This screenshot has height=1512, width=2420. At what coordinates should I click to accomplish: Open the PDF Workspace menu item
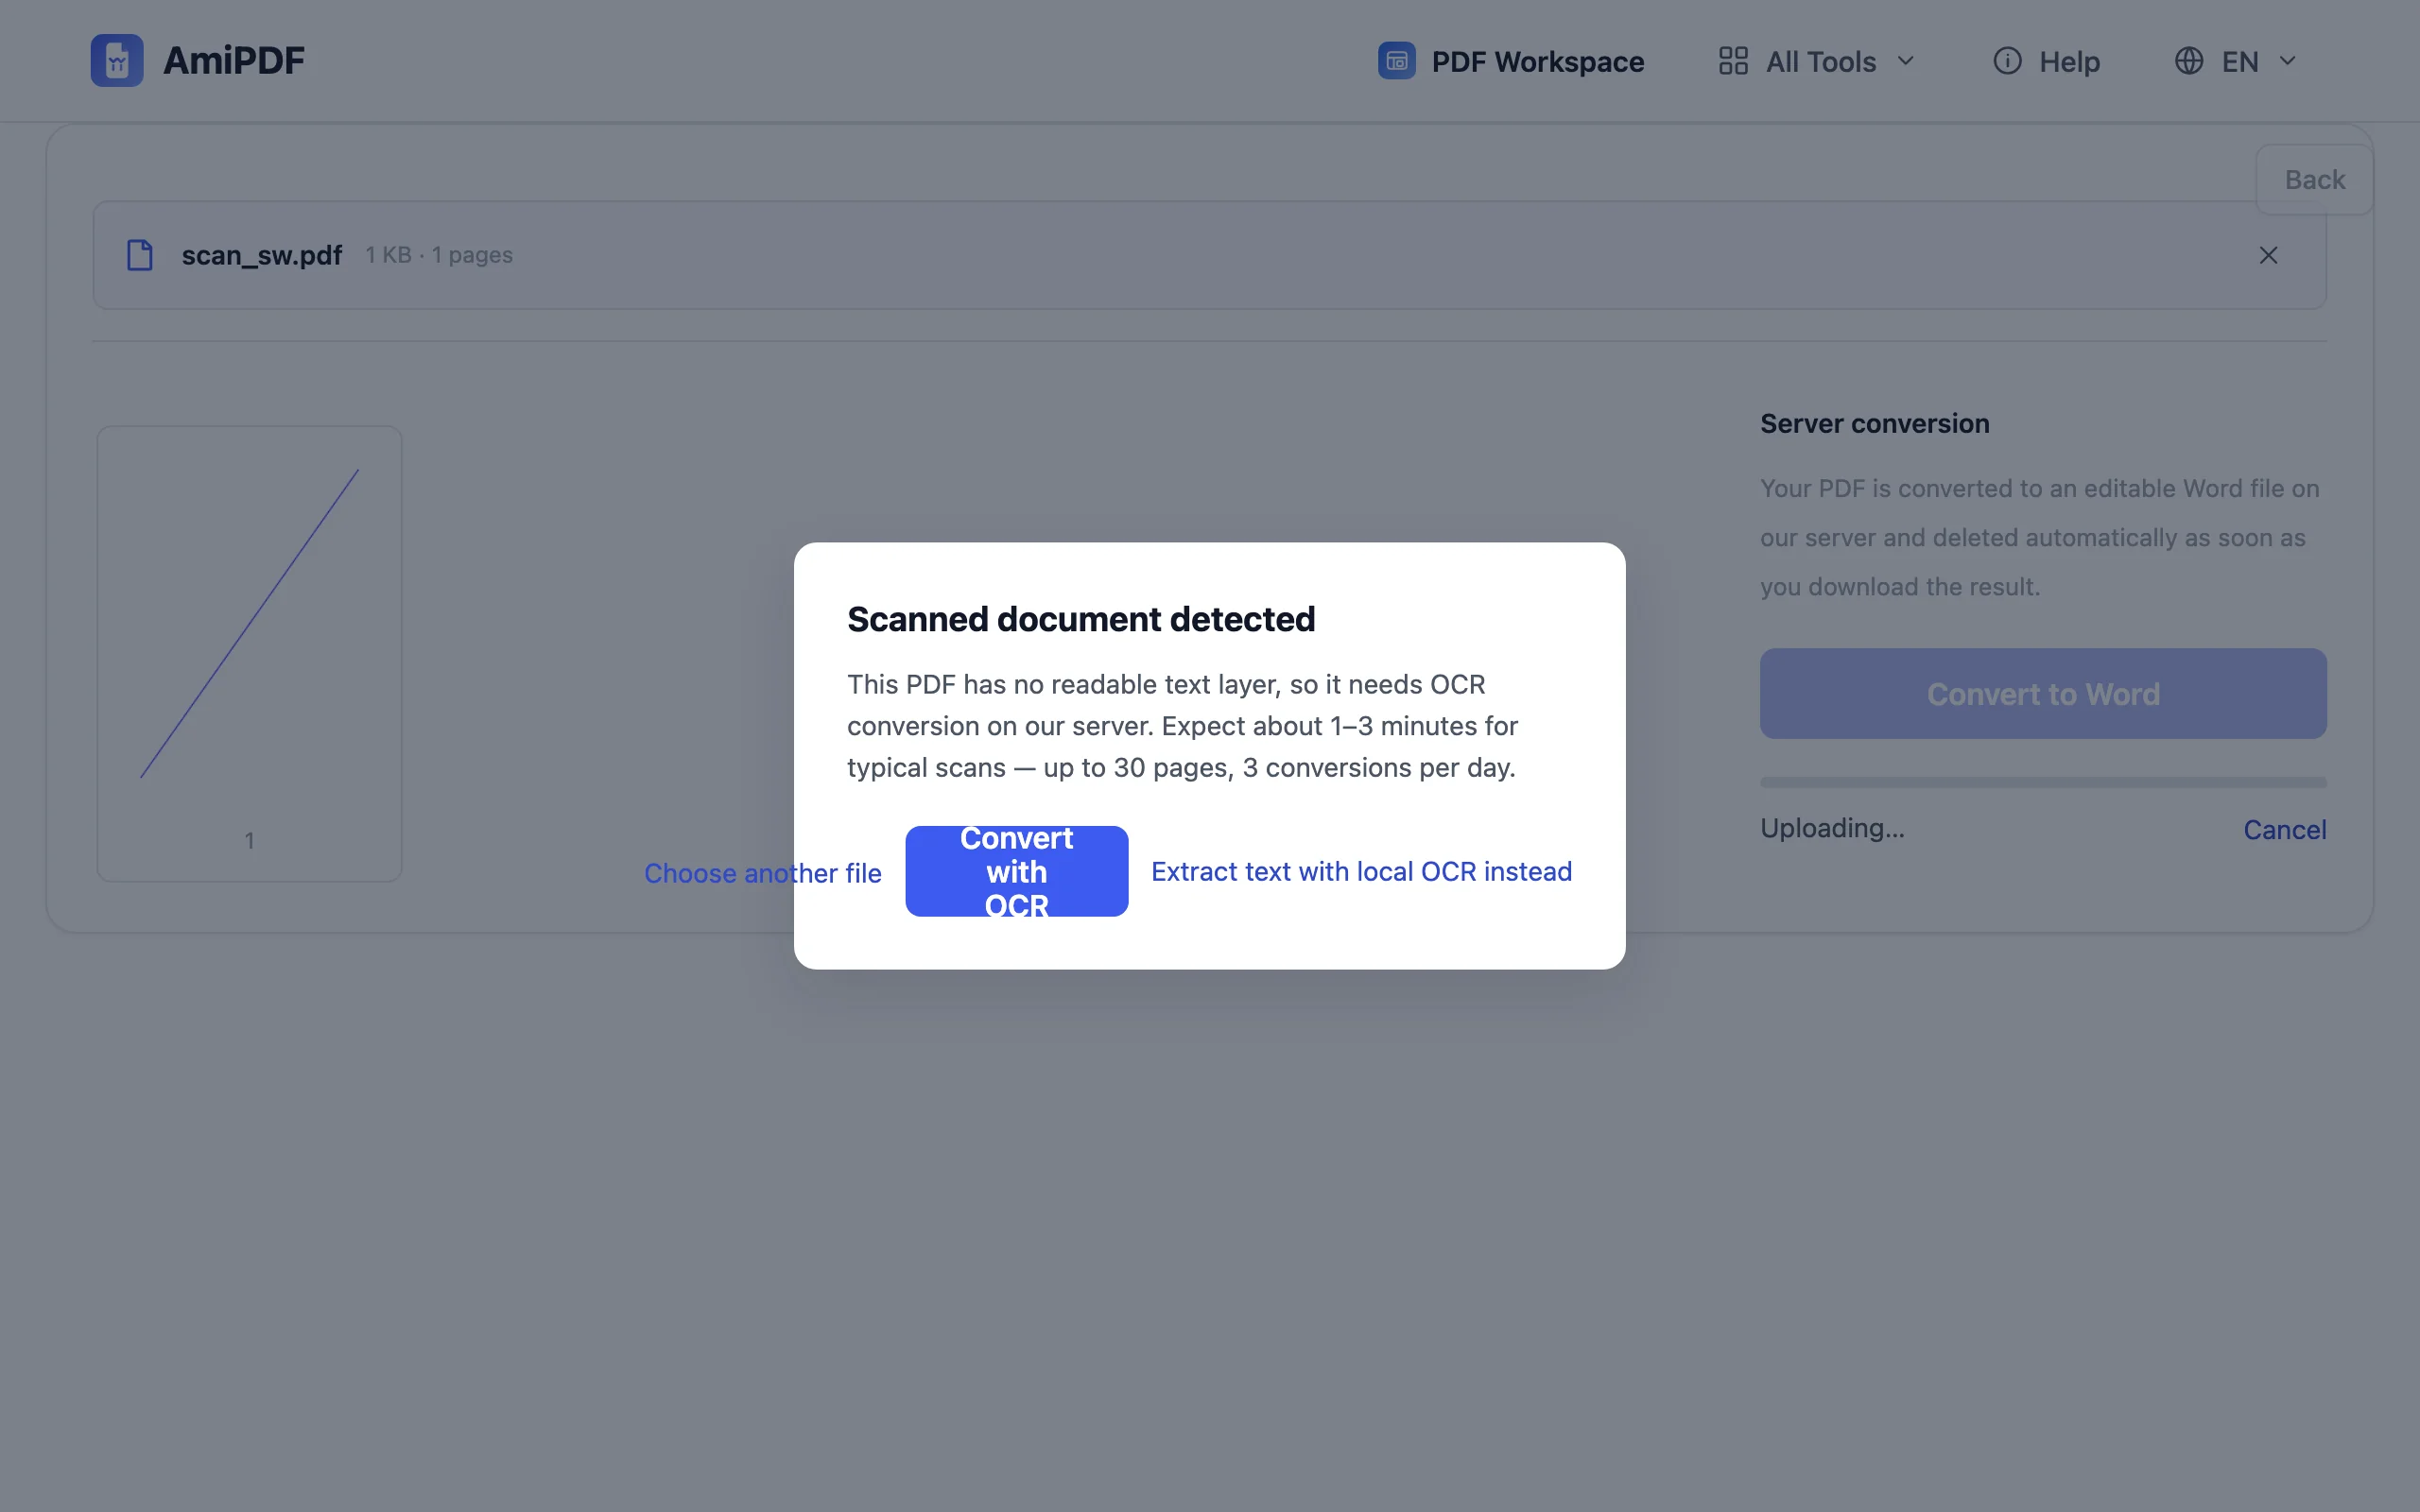click(1511, 61)
